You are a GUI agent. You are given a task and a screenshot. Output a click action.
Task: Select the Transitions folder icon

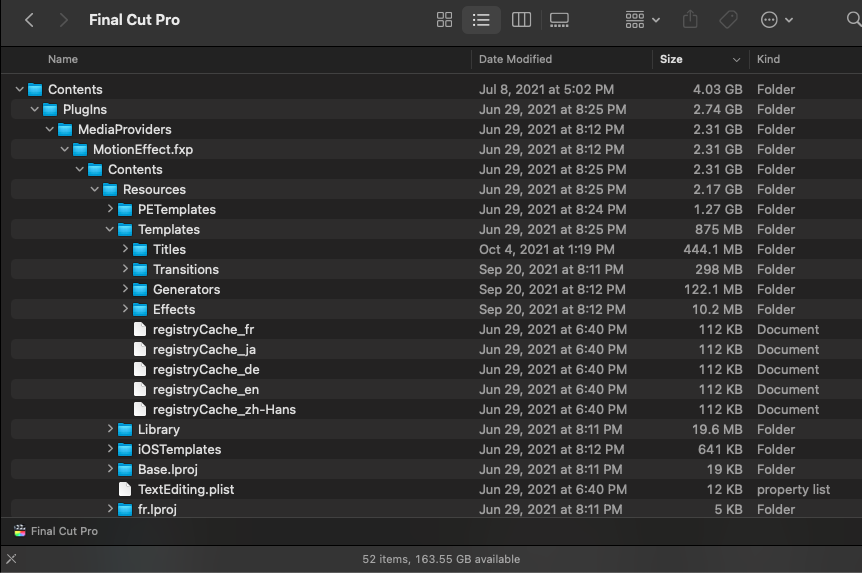[140, 269]
